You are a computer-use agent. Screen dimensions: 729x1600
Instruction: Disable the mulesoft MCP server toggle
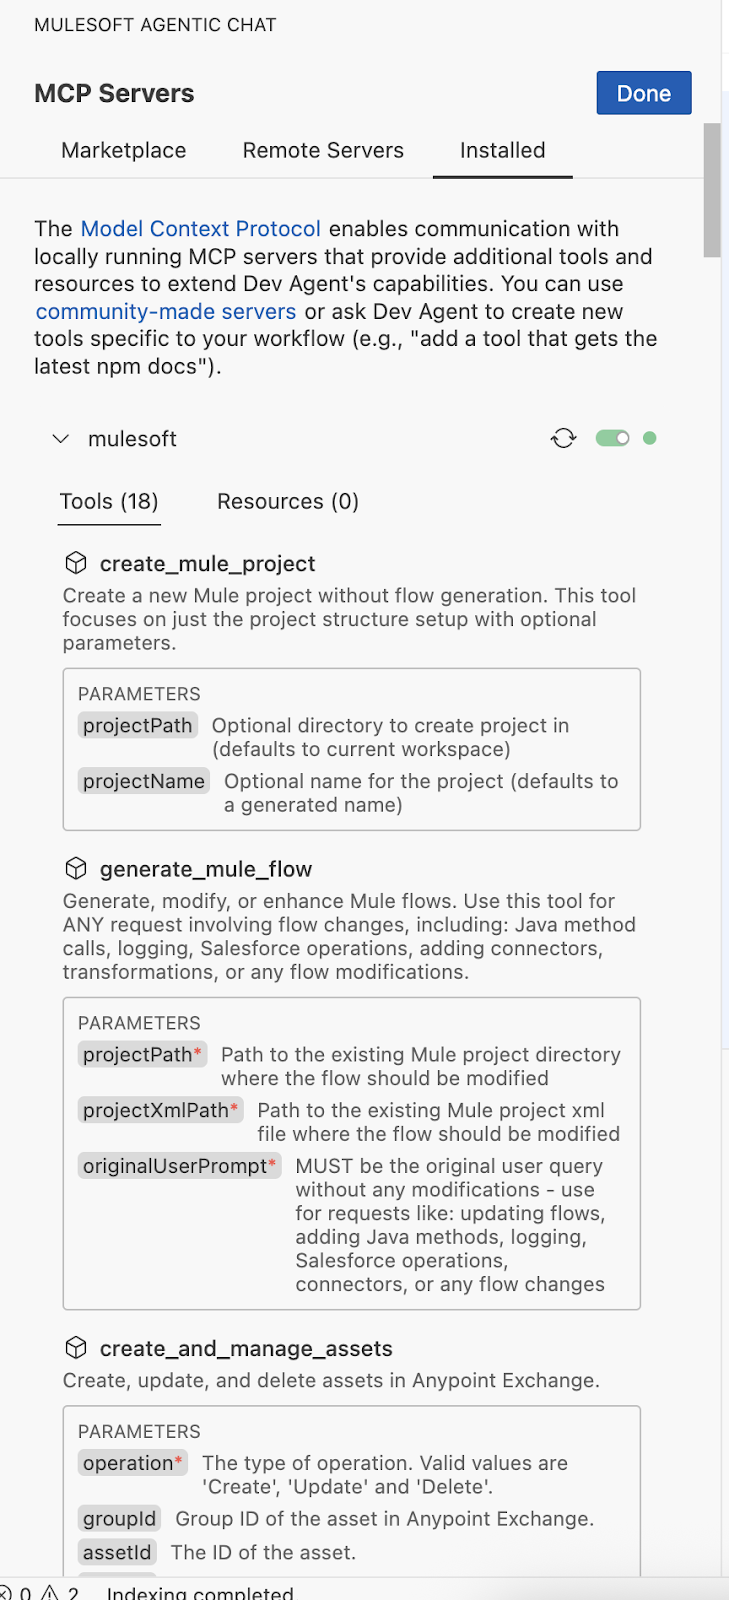(612, 437)
